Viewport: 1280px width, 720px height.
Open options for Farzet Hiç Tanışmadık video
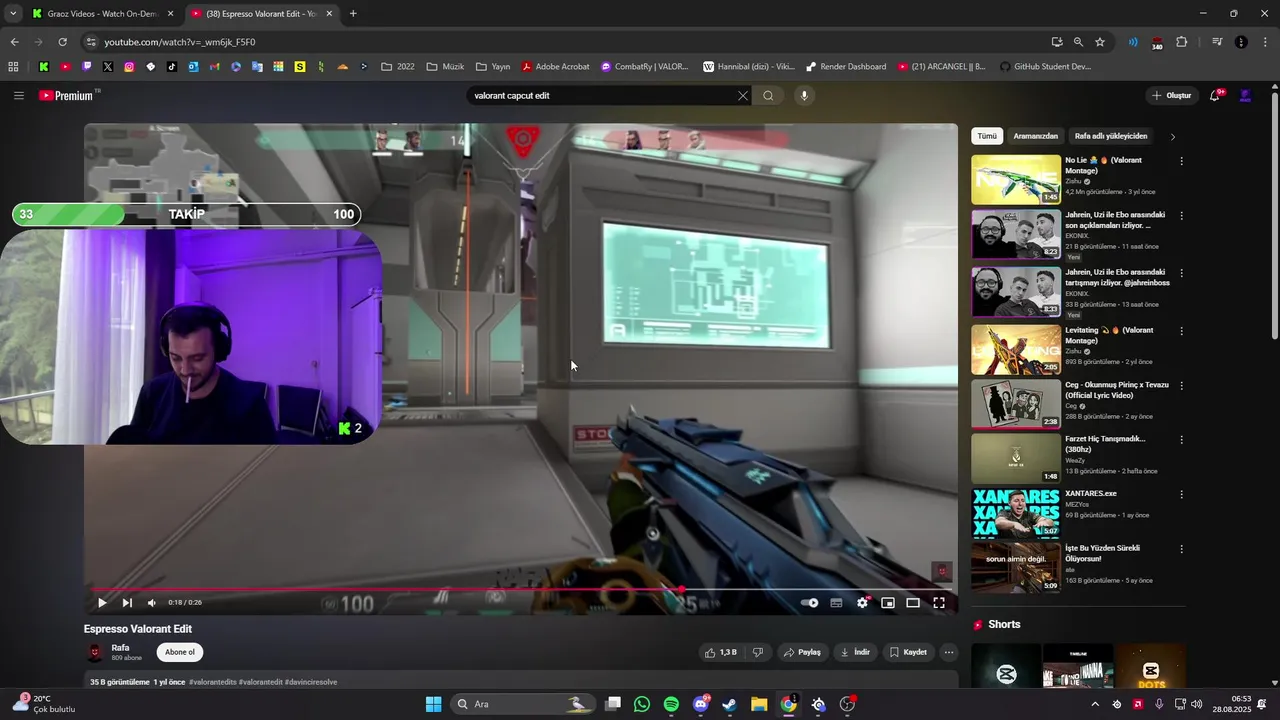(1181, 440)
